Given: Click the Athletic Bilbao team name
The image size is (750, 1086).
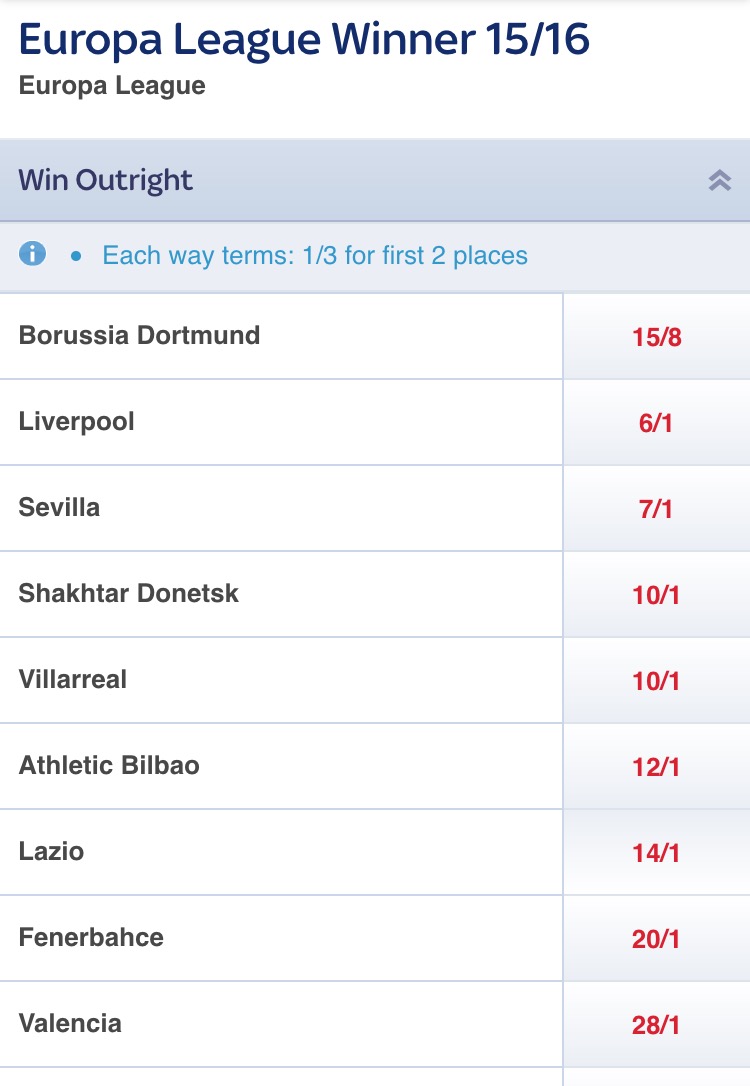Looking at the screenshot, I should tap(109, 765).
